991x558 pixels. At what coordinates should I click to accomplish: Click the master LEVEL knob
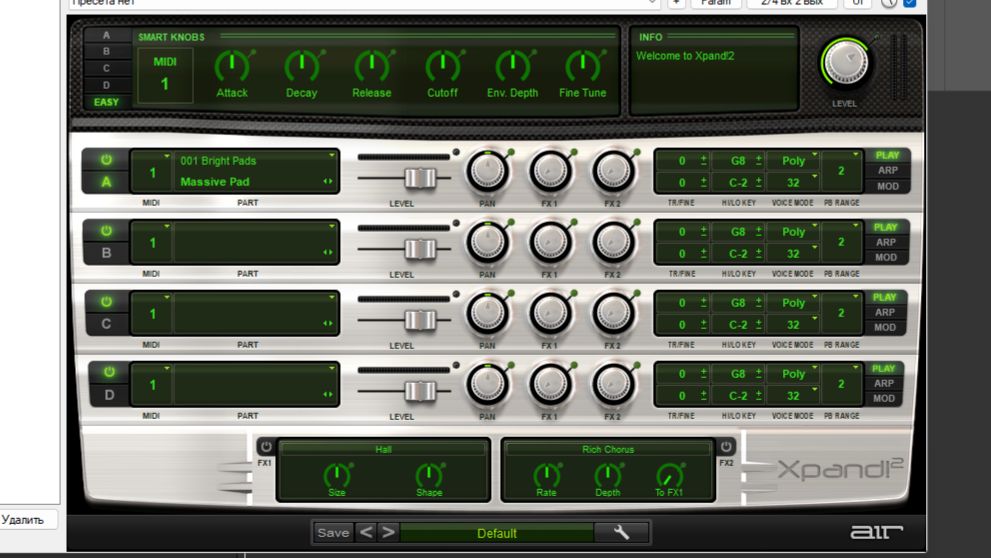pyautogui.click(x=846, y=63)
